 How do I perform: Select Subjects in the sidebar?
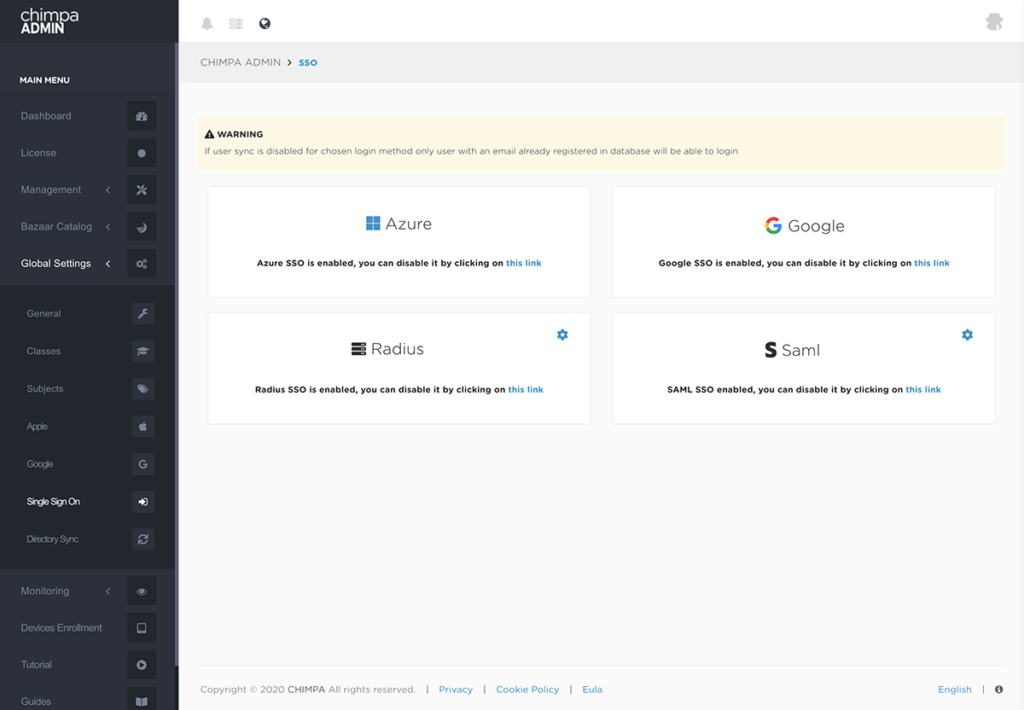pos(45,389)
